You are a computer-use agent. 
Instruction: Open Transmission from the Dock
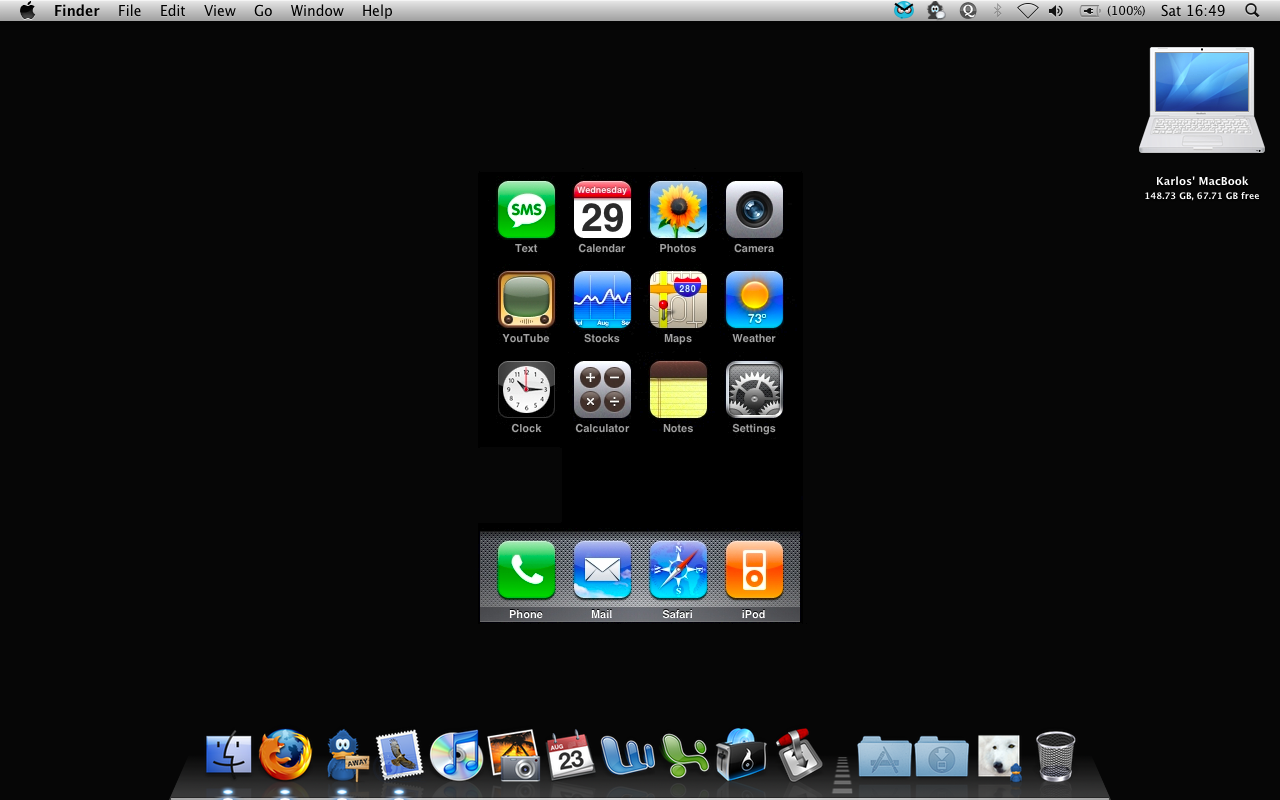(x=799, y=755)
